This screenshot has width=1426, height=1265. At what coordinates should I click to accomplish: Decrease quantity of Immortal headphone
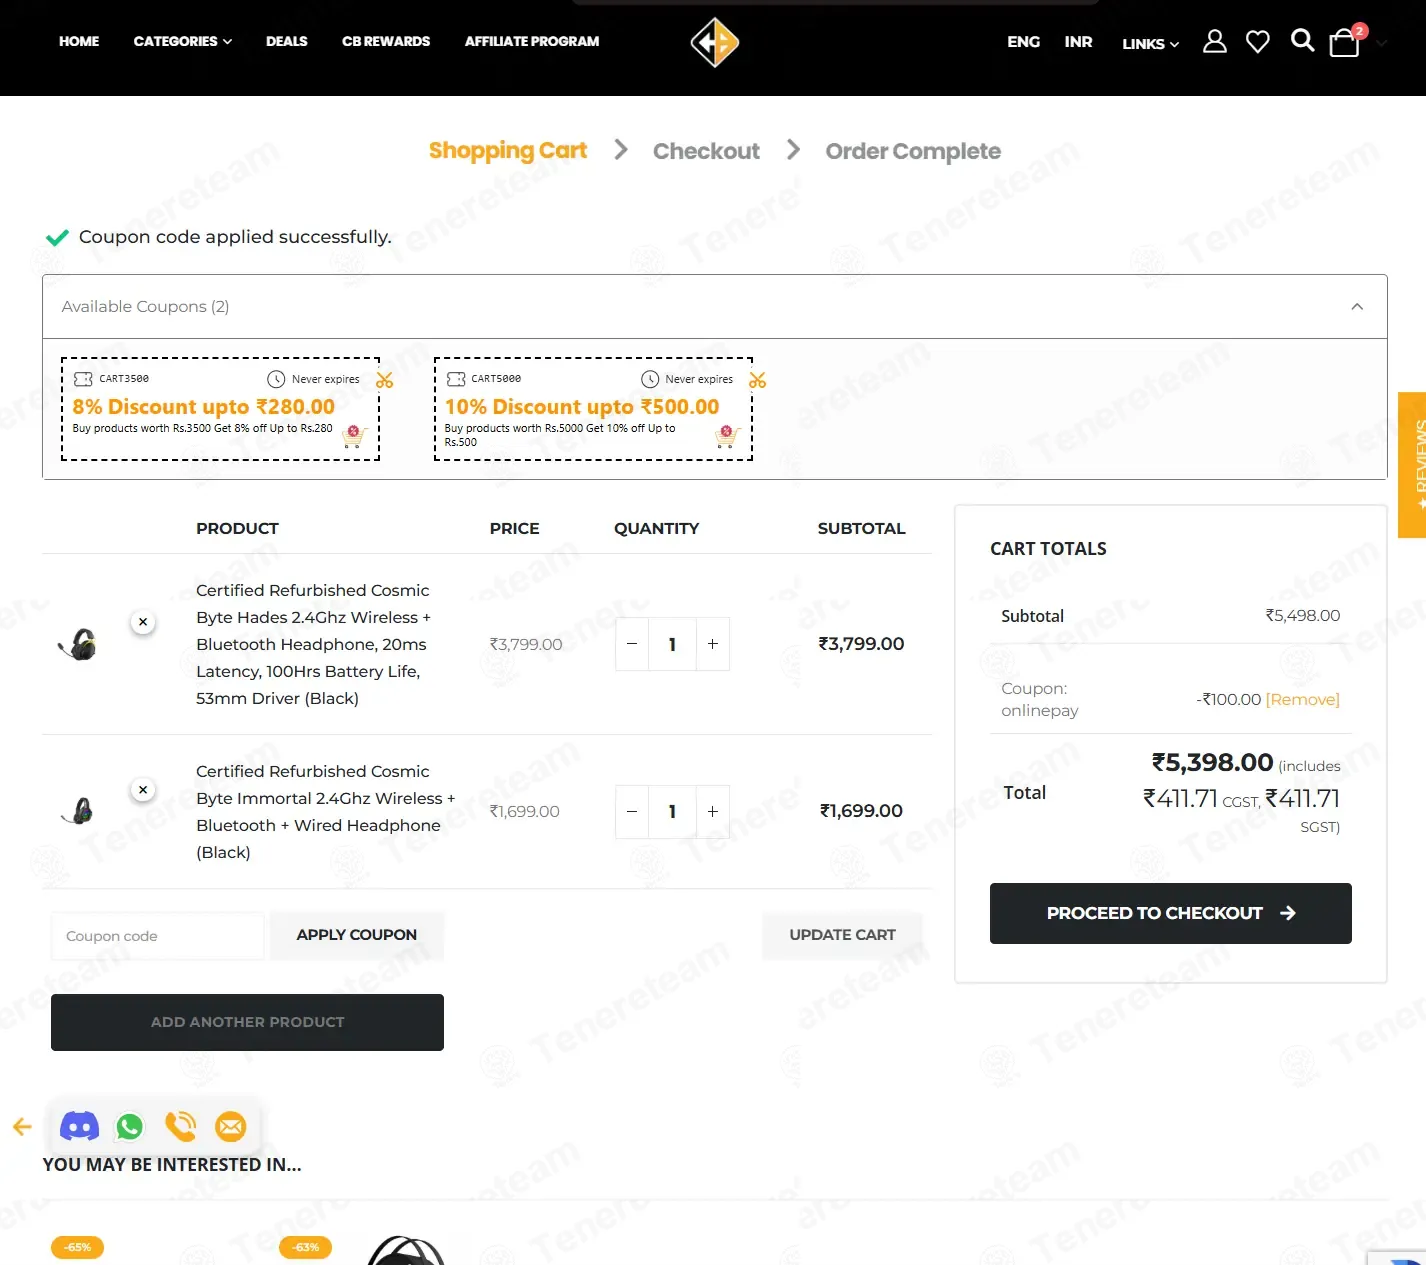point(632,812)
